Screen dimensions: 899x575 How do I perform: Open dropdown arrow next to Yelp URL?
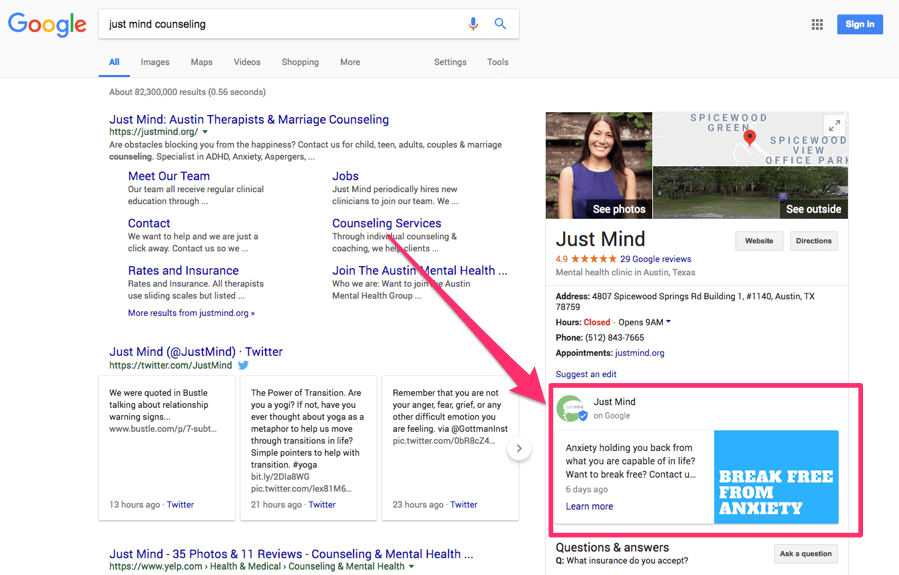pyautogui.click(x=411, y=567)
